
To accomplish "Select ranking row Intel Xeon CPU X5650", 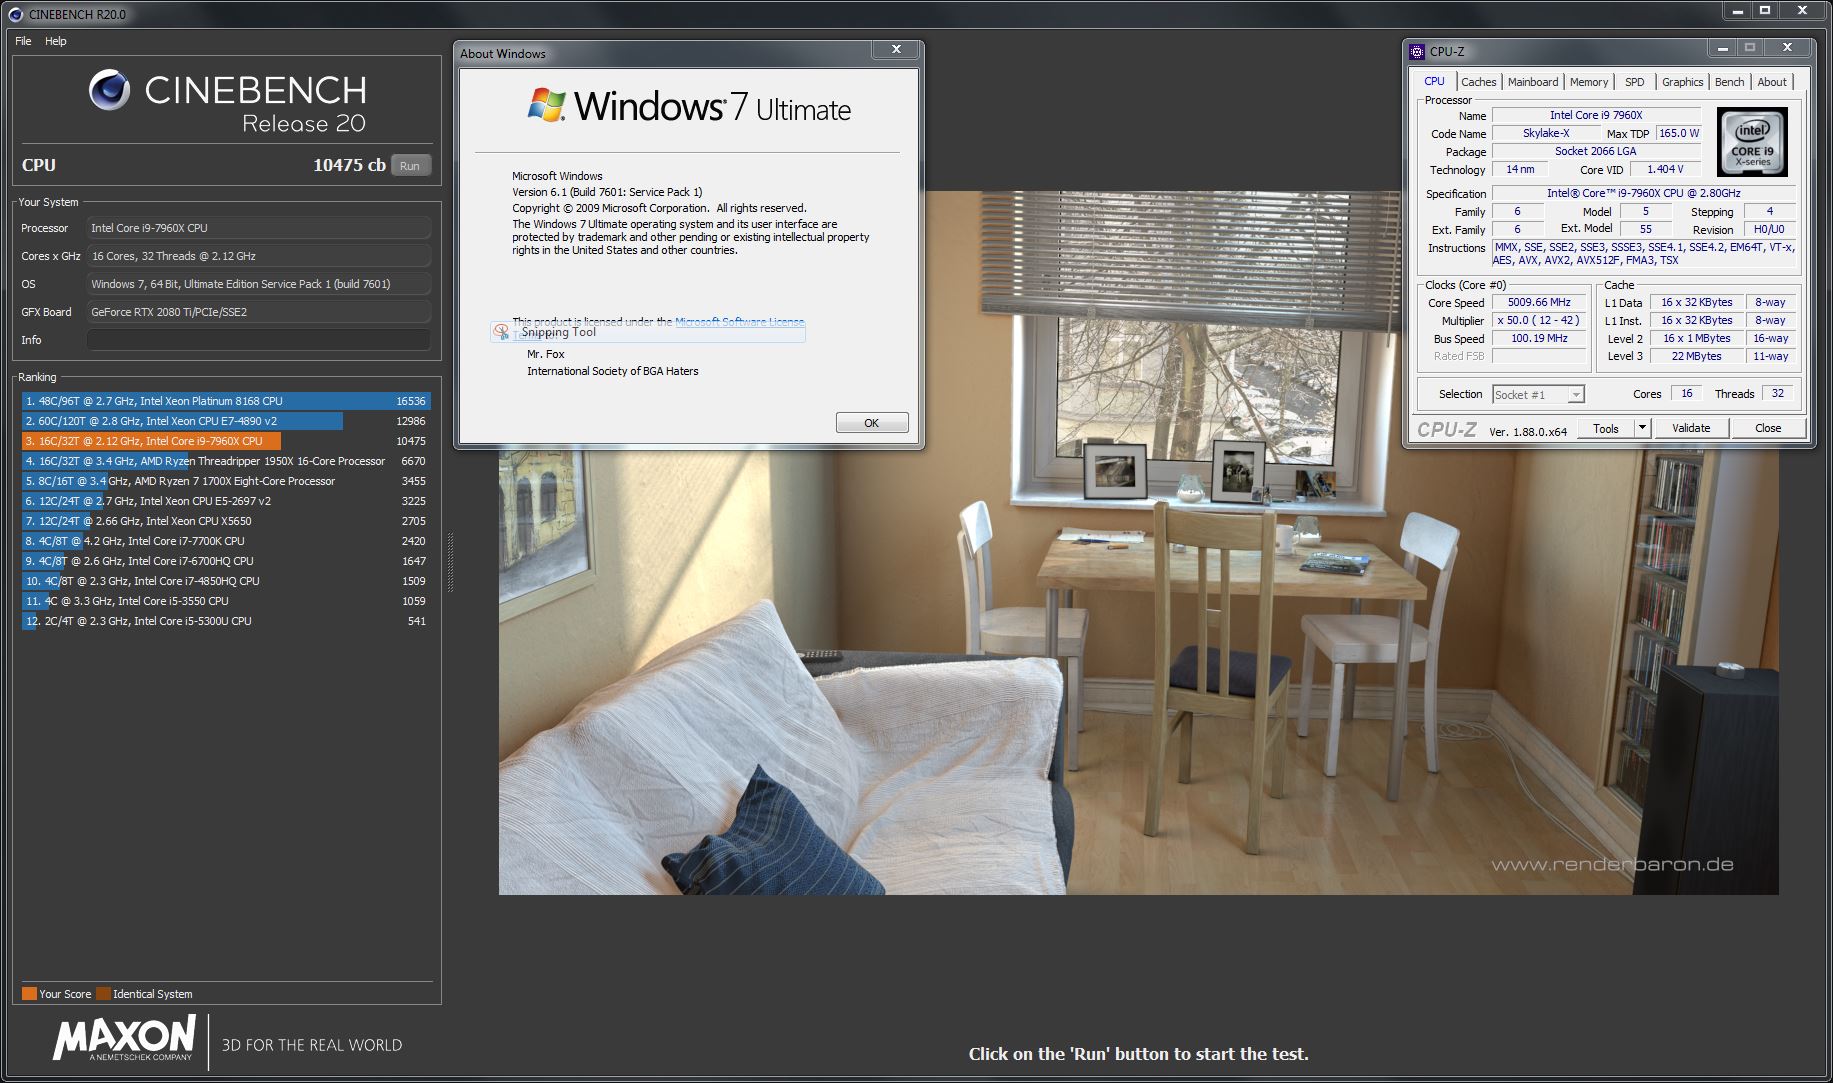I will tap(226, 521).
